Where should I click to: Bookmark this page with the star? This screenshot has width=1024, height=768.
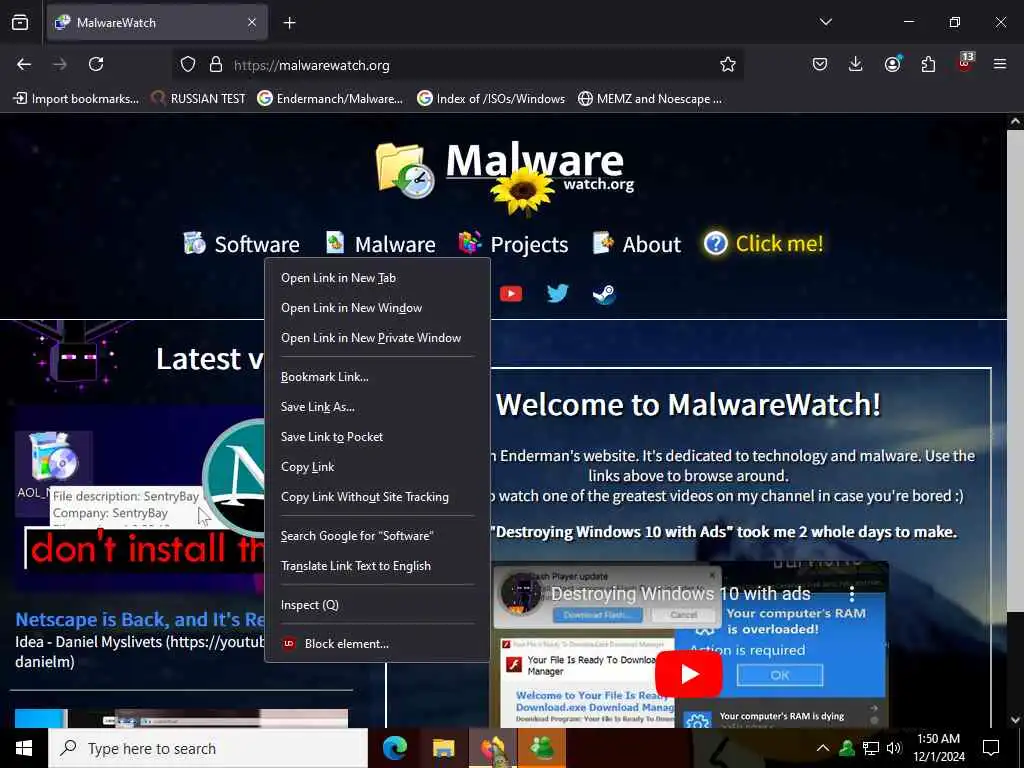[728, 65]
